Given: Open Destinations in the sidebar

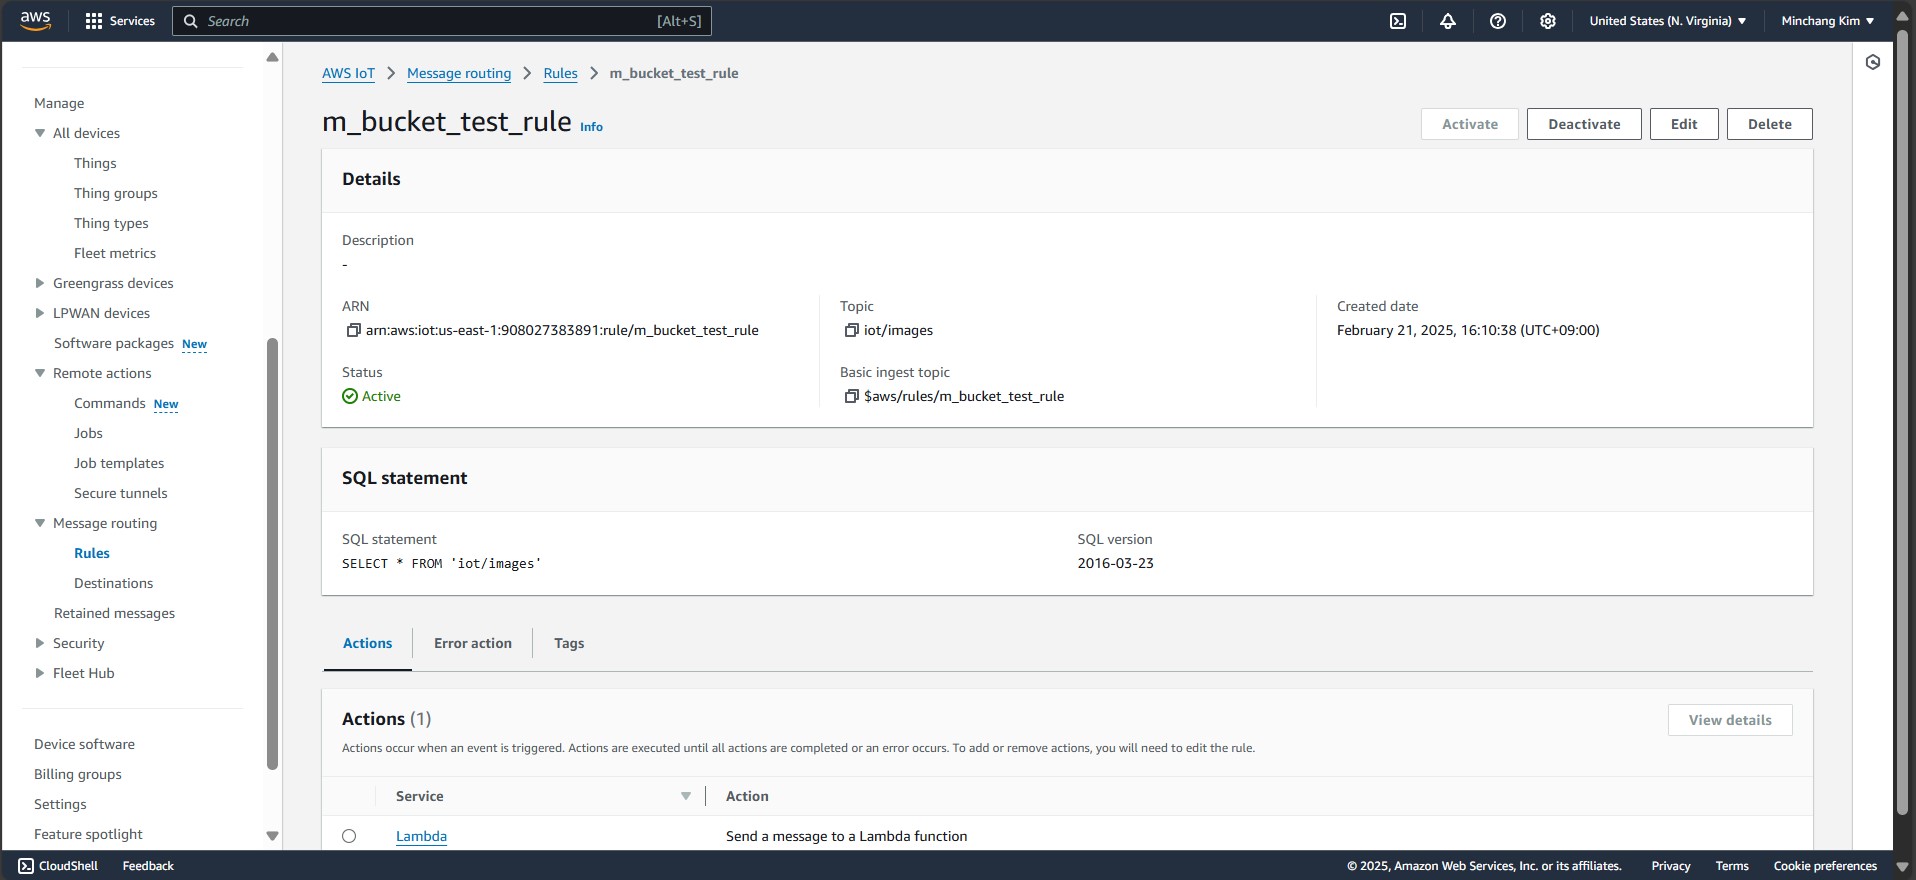Looking at the screenshot, I should [x=114, y=583].
